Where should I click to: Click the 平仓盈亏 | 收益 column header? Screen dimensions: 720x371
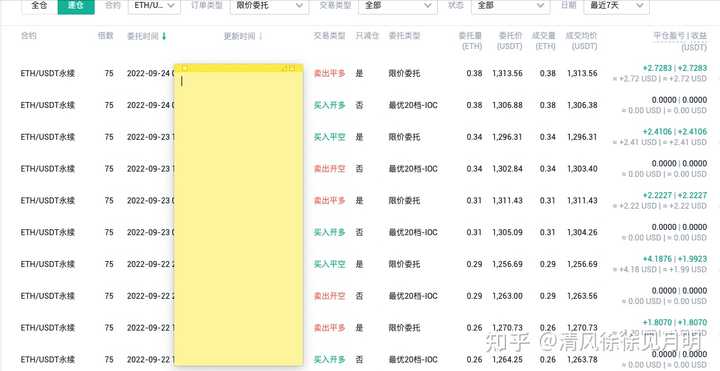pyautogui.click(x=680, y=36)
